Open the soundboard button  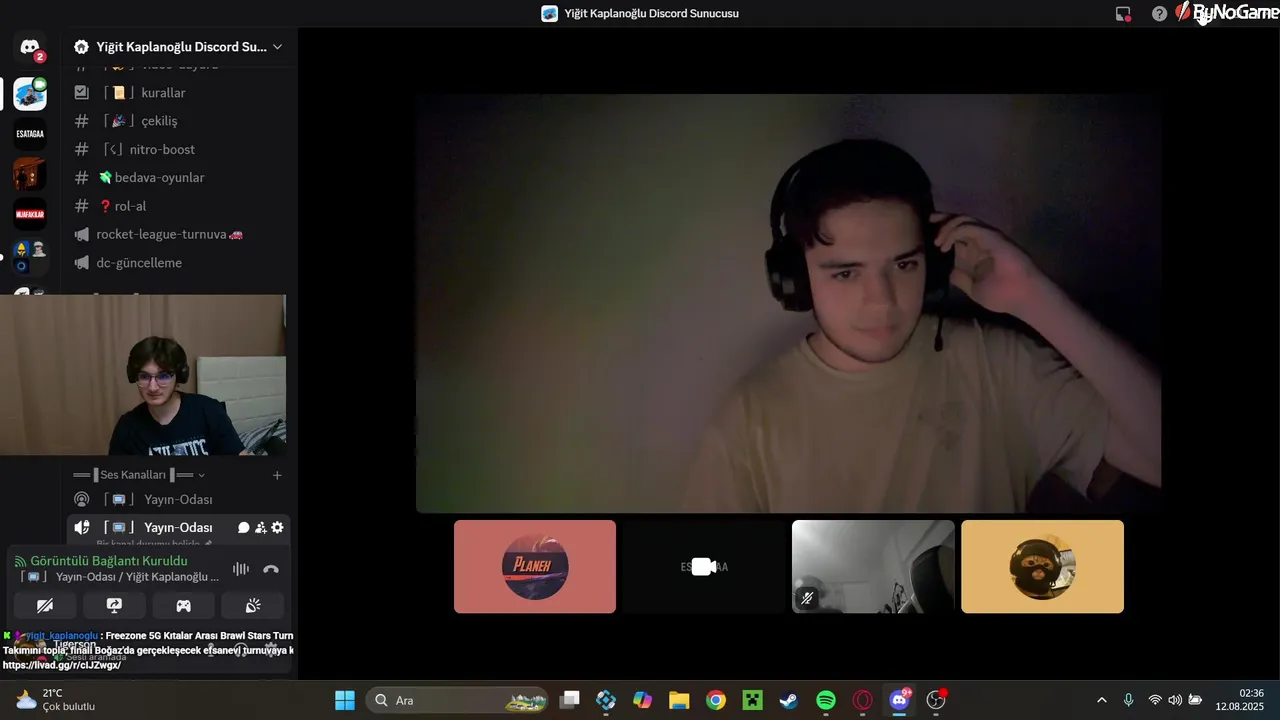click(x=253, y=605)
